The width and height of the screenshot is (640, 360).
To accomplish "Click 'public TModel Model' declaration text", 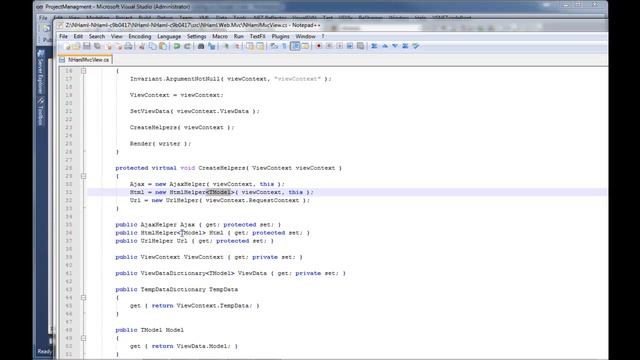I will (149, 330).
